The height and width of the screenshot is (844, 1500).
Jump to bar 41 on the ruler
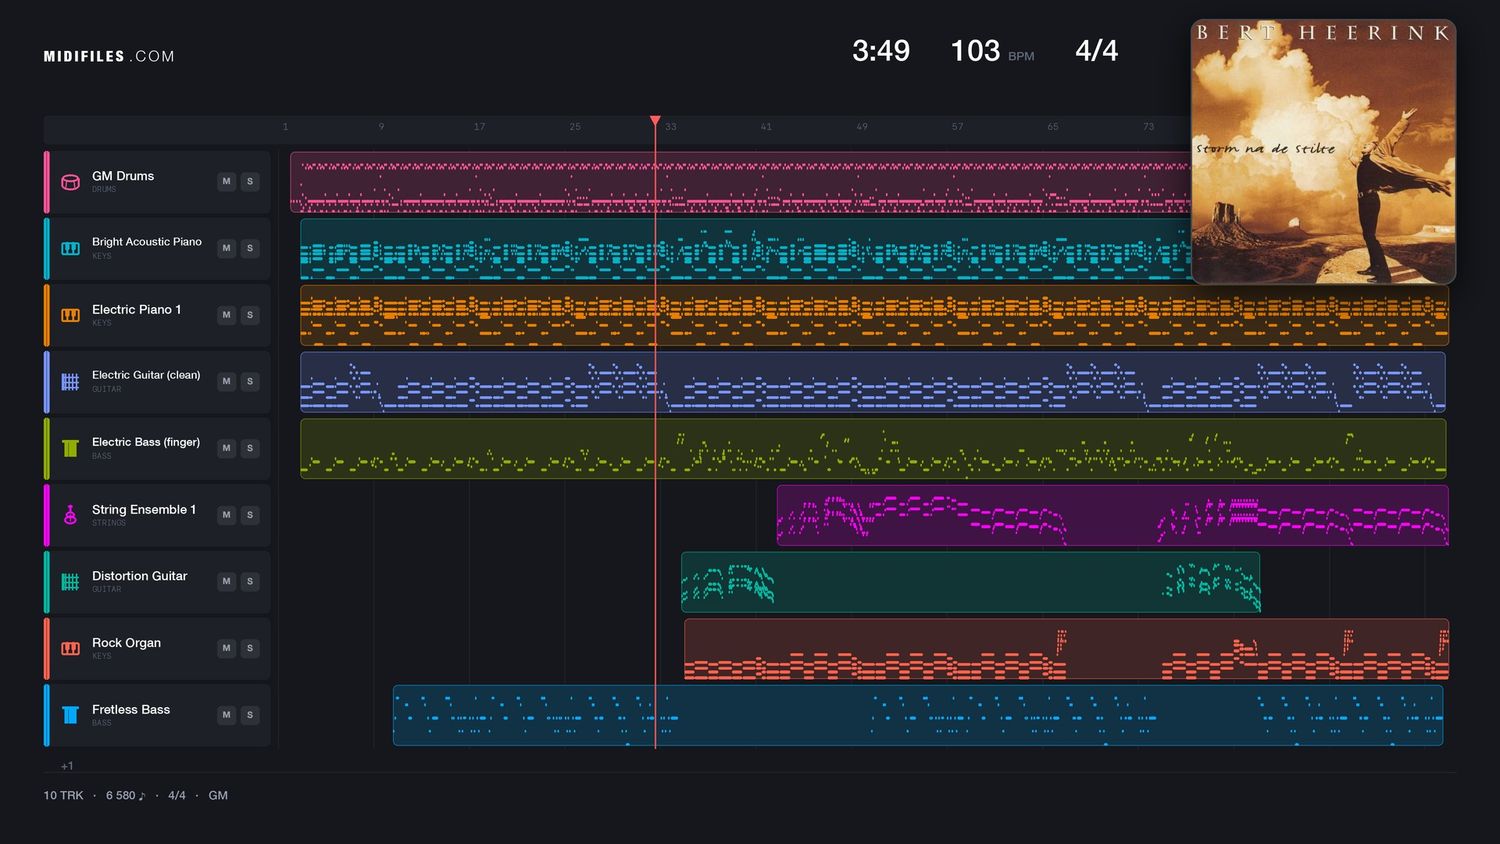tap(766, 127)
